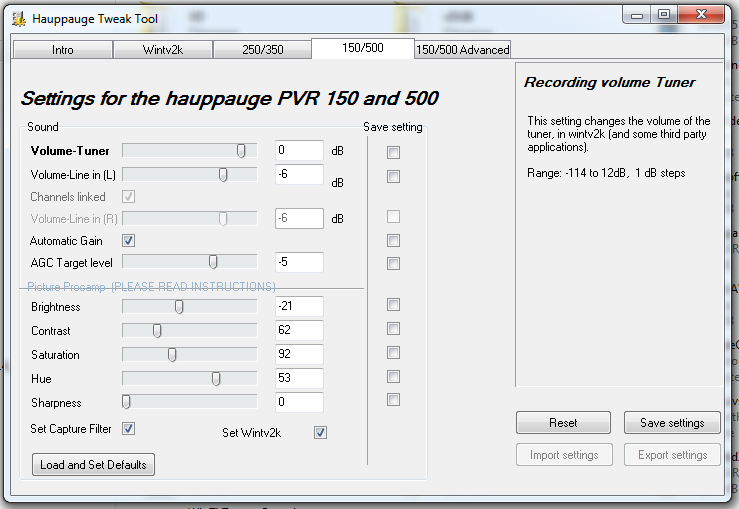
Task: Enable Save setting for Automatic Gain
Action: click(x=393, y=240)
